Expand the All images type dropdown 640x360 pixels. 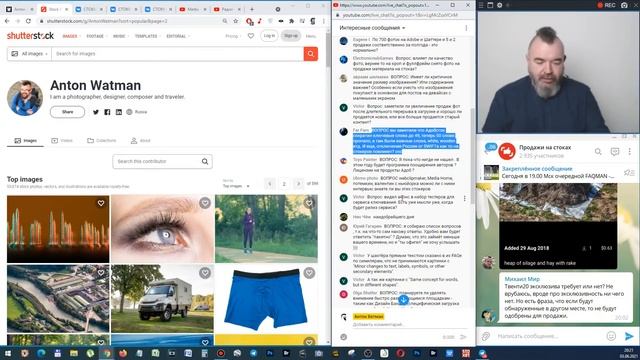[29, 53]
